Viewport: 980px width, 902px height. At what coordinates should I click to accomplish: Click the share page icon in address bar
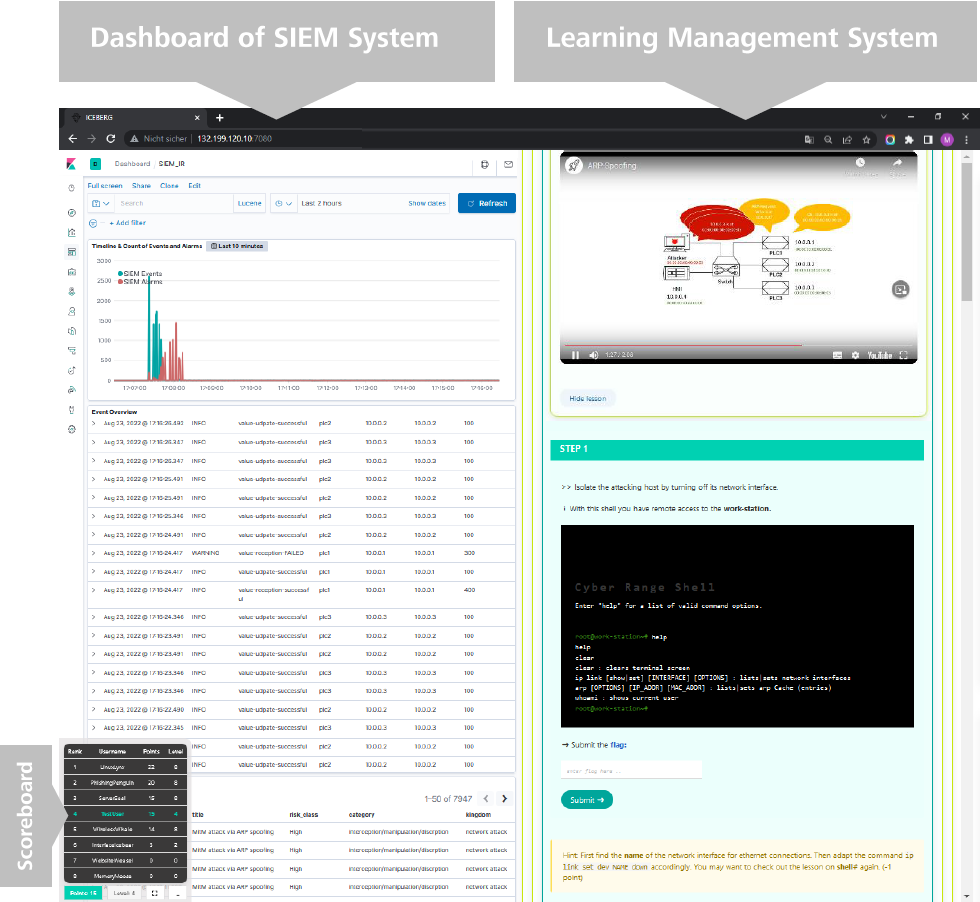(847, 139)
